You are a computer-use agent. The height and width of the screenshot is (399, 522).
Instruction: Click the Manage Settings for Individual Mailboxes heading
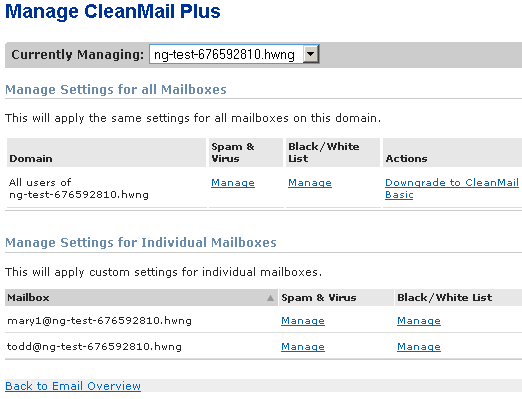(141, 242)
